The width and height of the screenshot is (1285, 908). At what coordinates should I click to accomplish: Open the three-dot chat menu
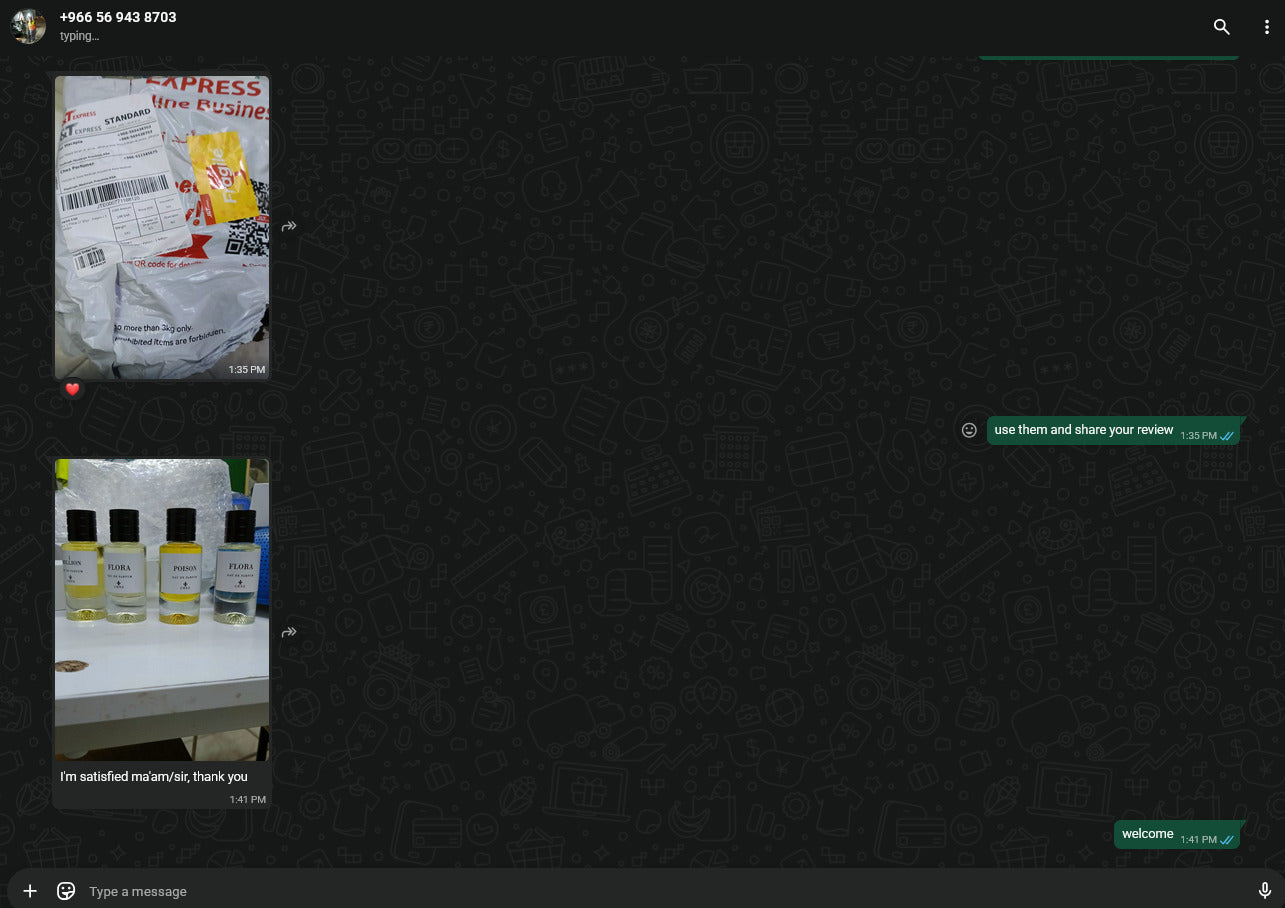(1266, 27)
